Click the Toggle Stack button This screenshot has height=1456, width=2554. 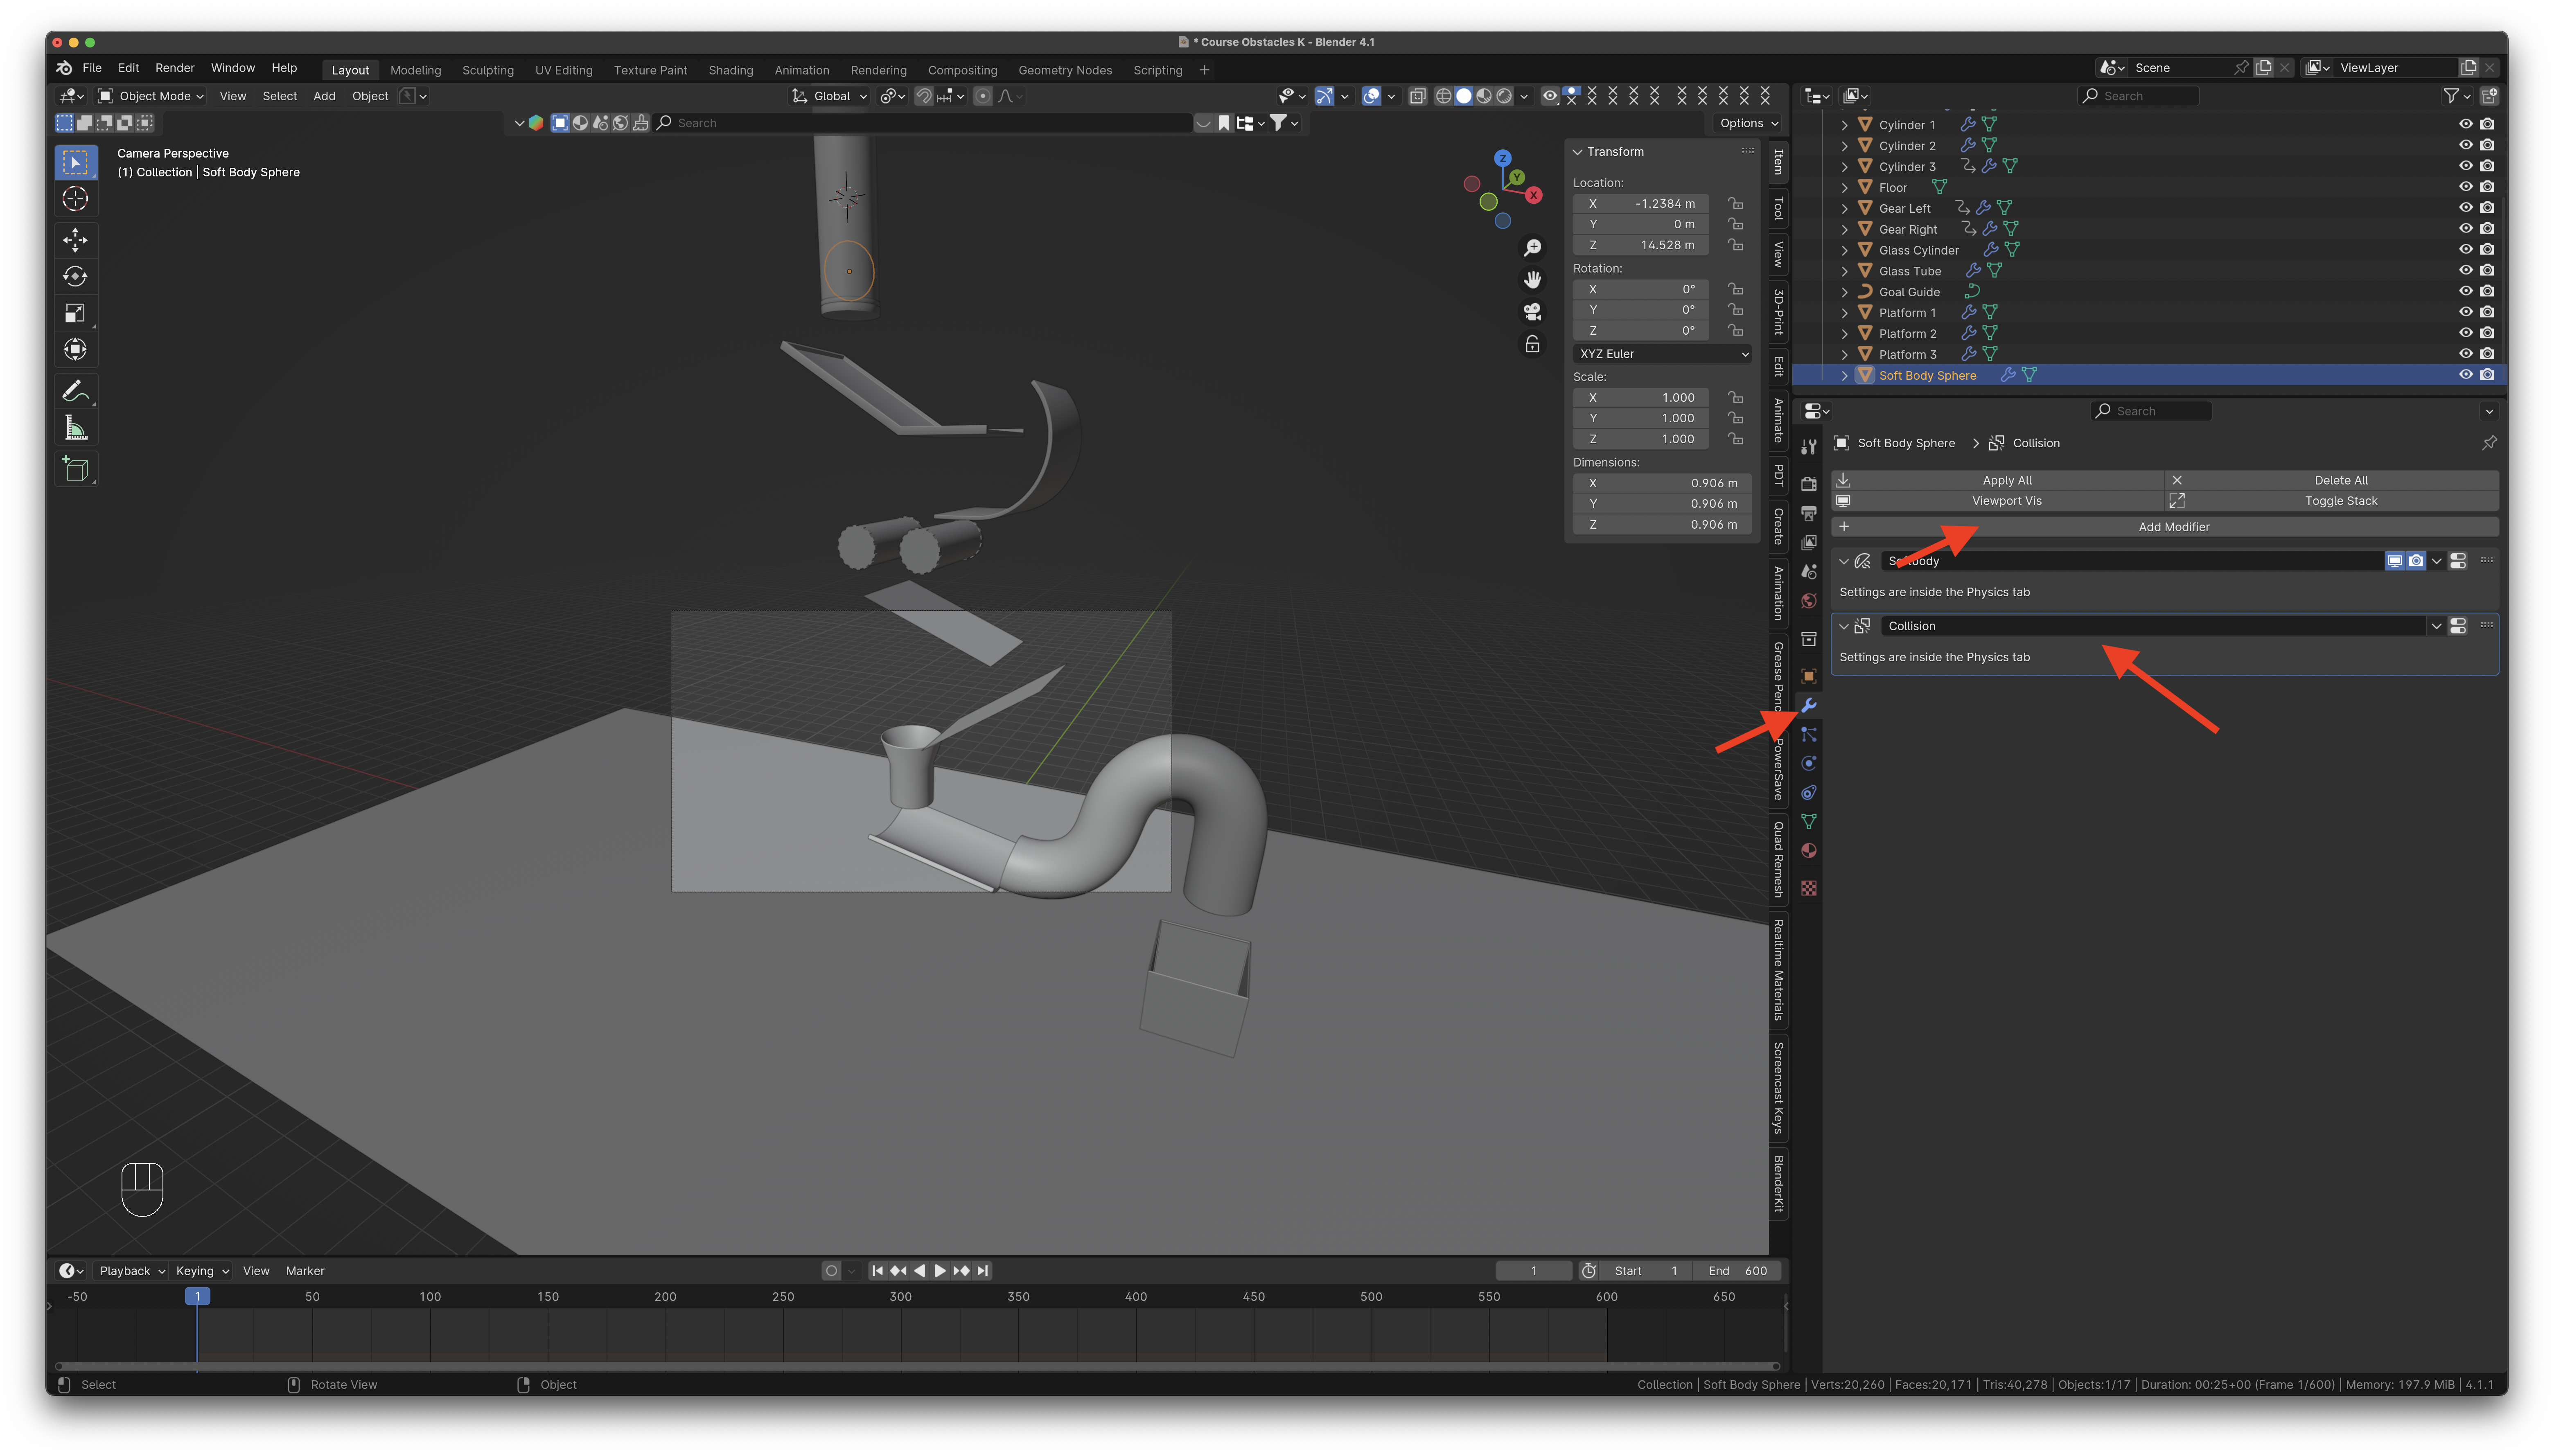coord(2332,501)
